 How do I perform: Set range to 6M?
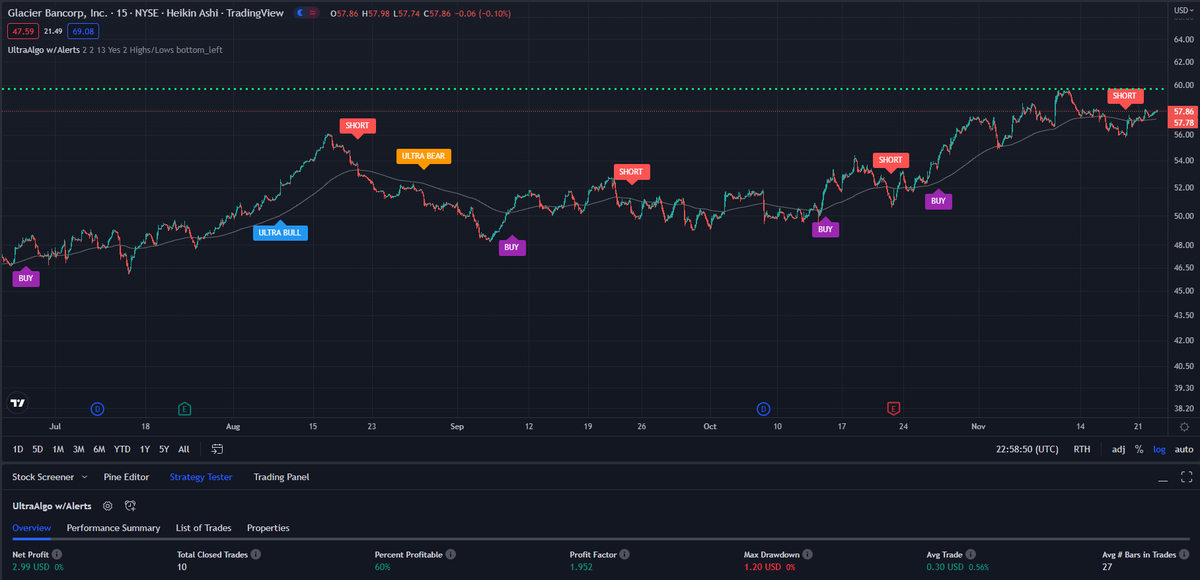point(99,450)
